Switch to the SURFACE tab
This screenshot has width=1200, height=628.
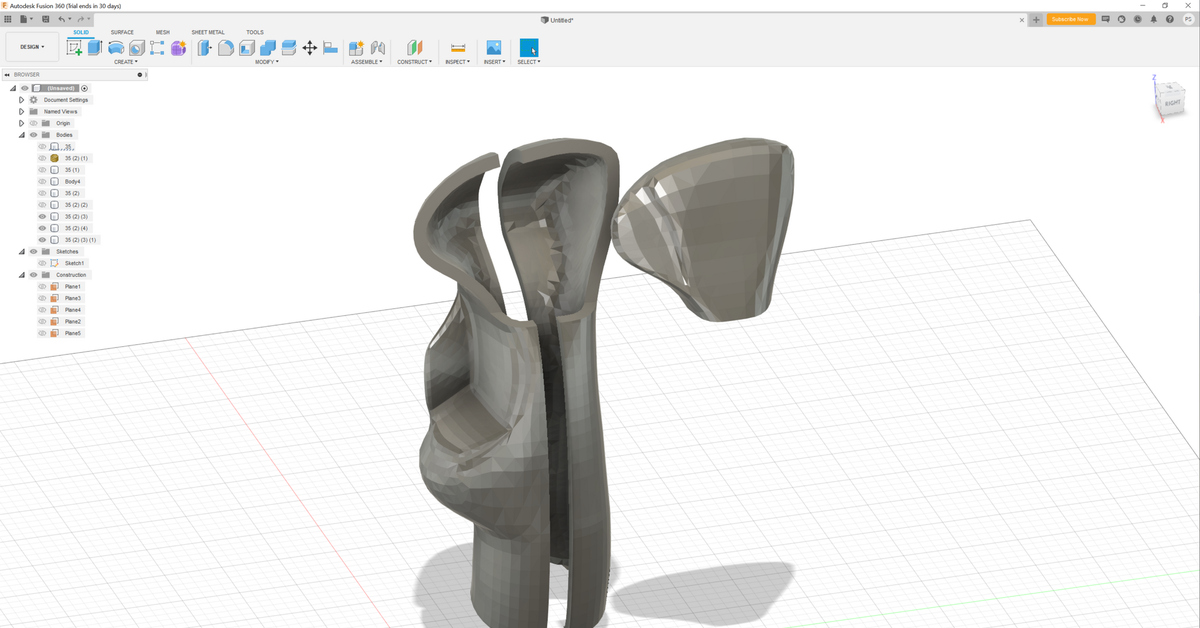(x=122, y=32)
